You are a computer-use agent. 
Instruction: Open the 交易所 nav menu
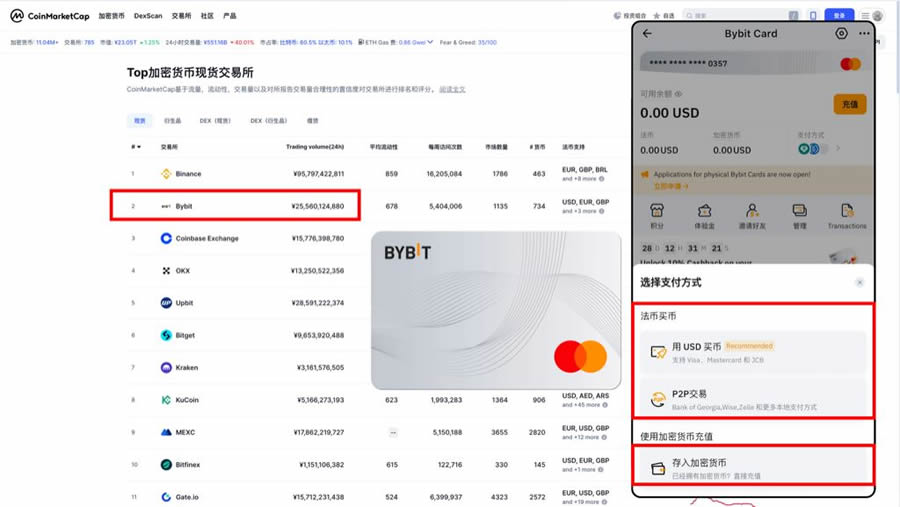click(181, 16)
